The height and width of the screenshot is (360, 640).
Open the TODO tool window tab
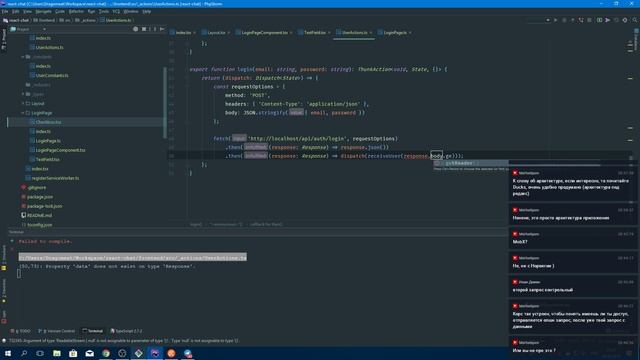[x=20, y=331]
